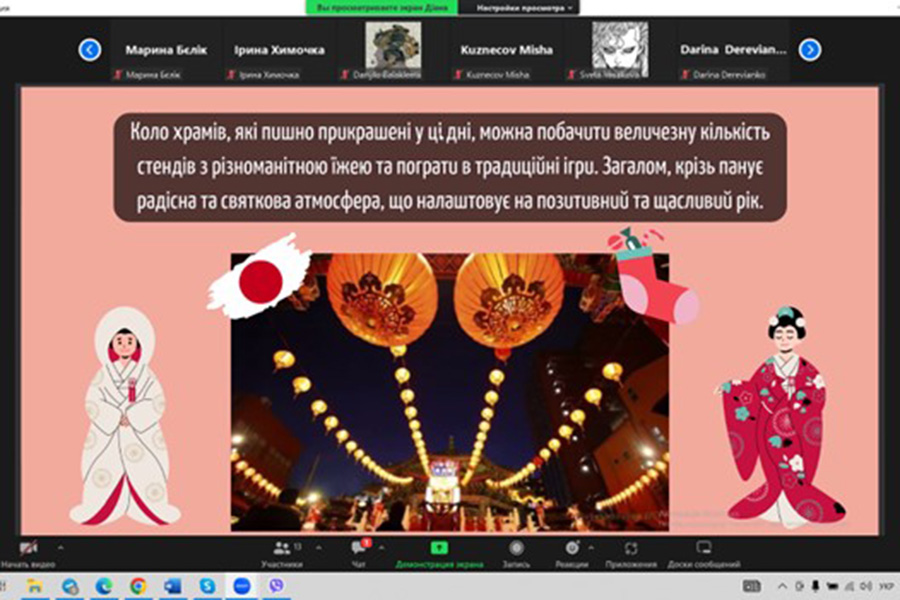Select Ірина Химочка participant tile
900x600 pixels.
279,50
